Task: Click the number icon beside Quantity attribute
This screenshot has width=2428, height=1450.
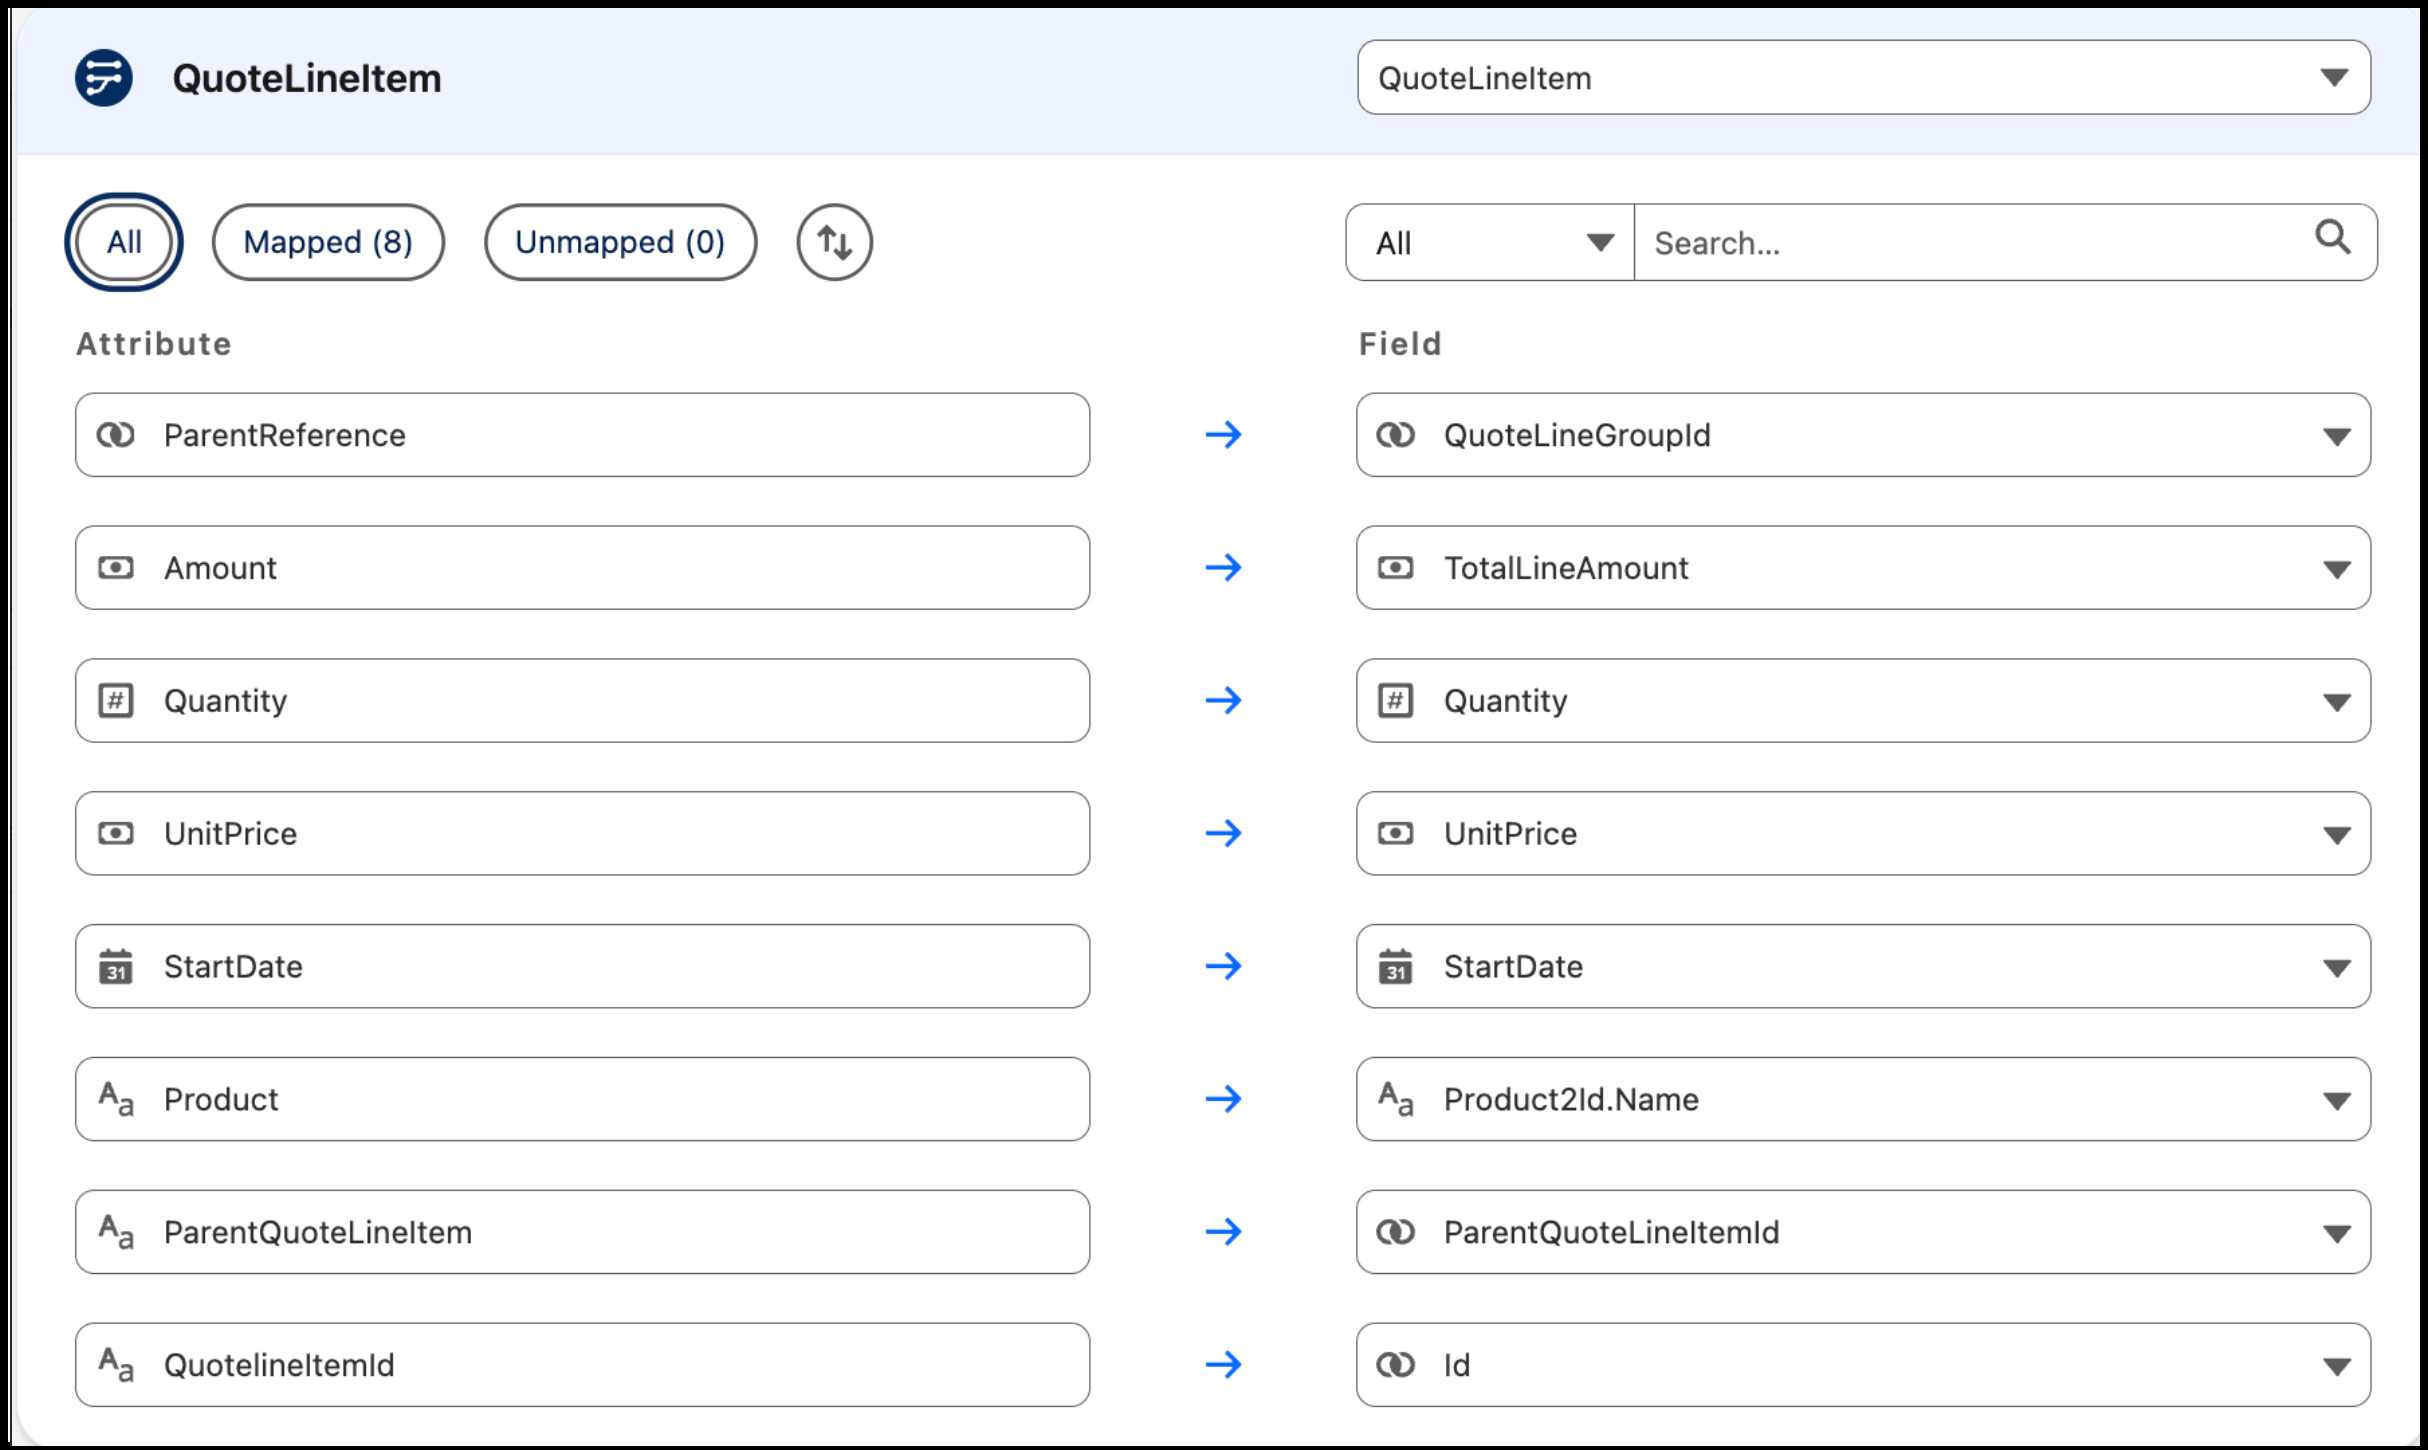Action: point(116,700)
